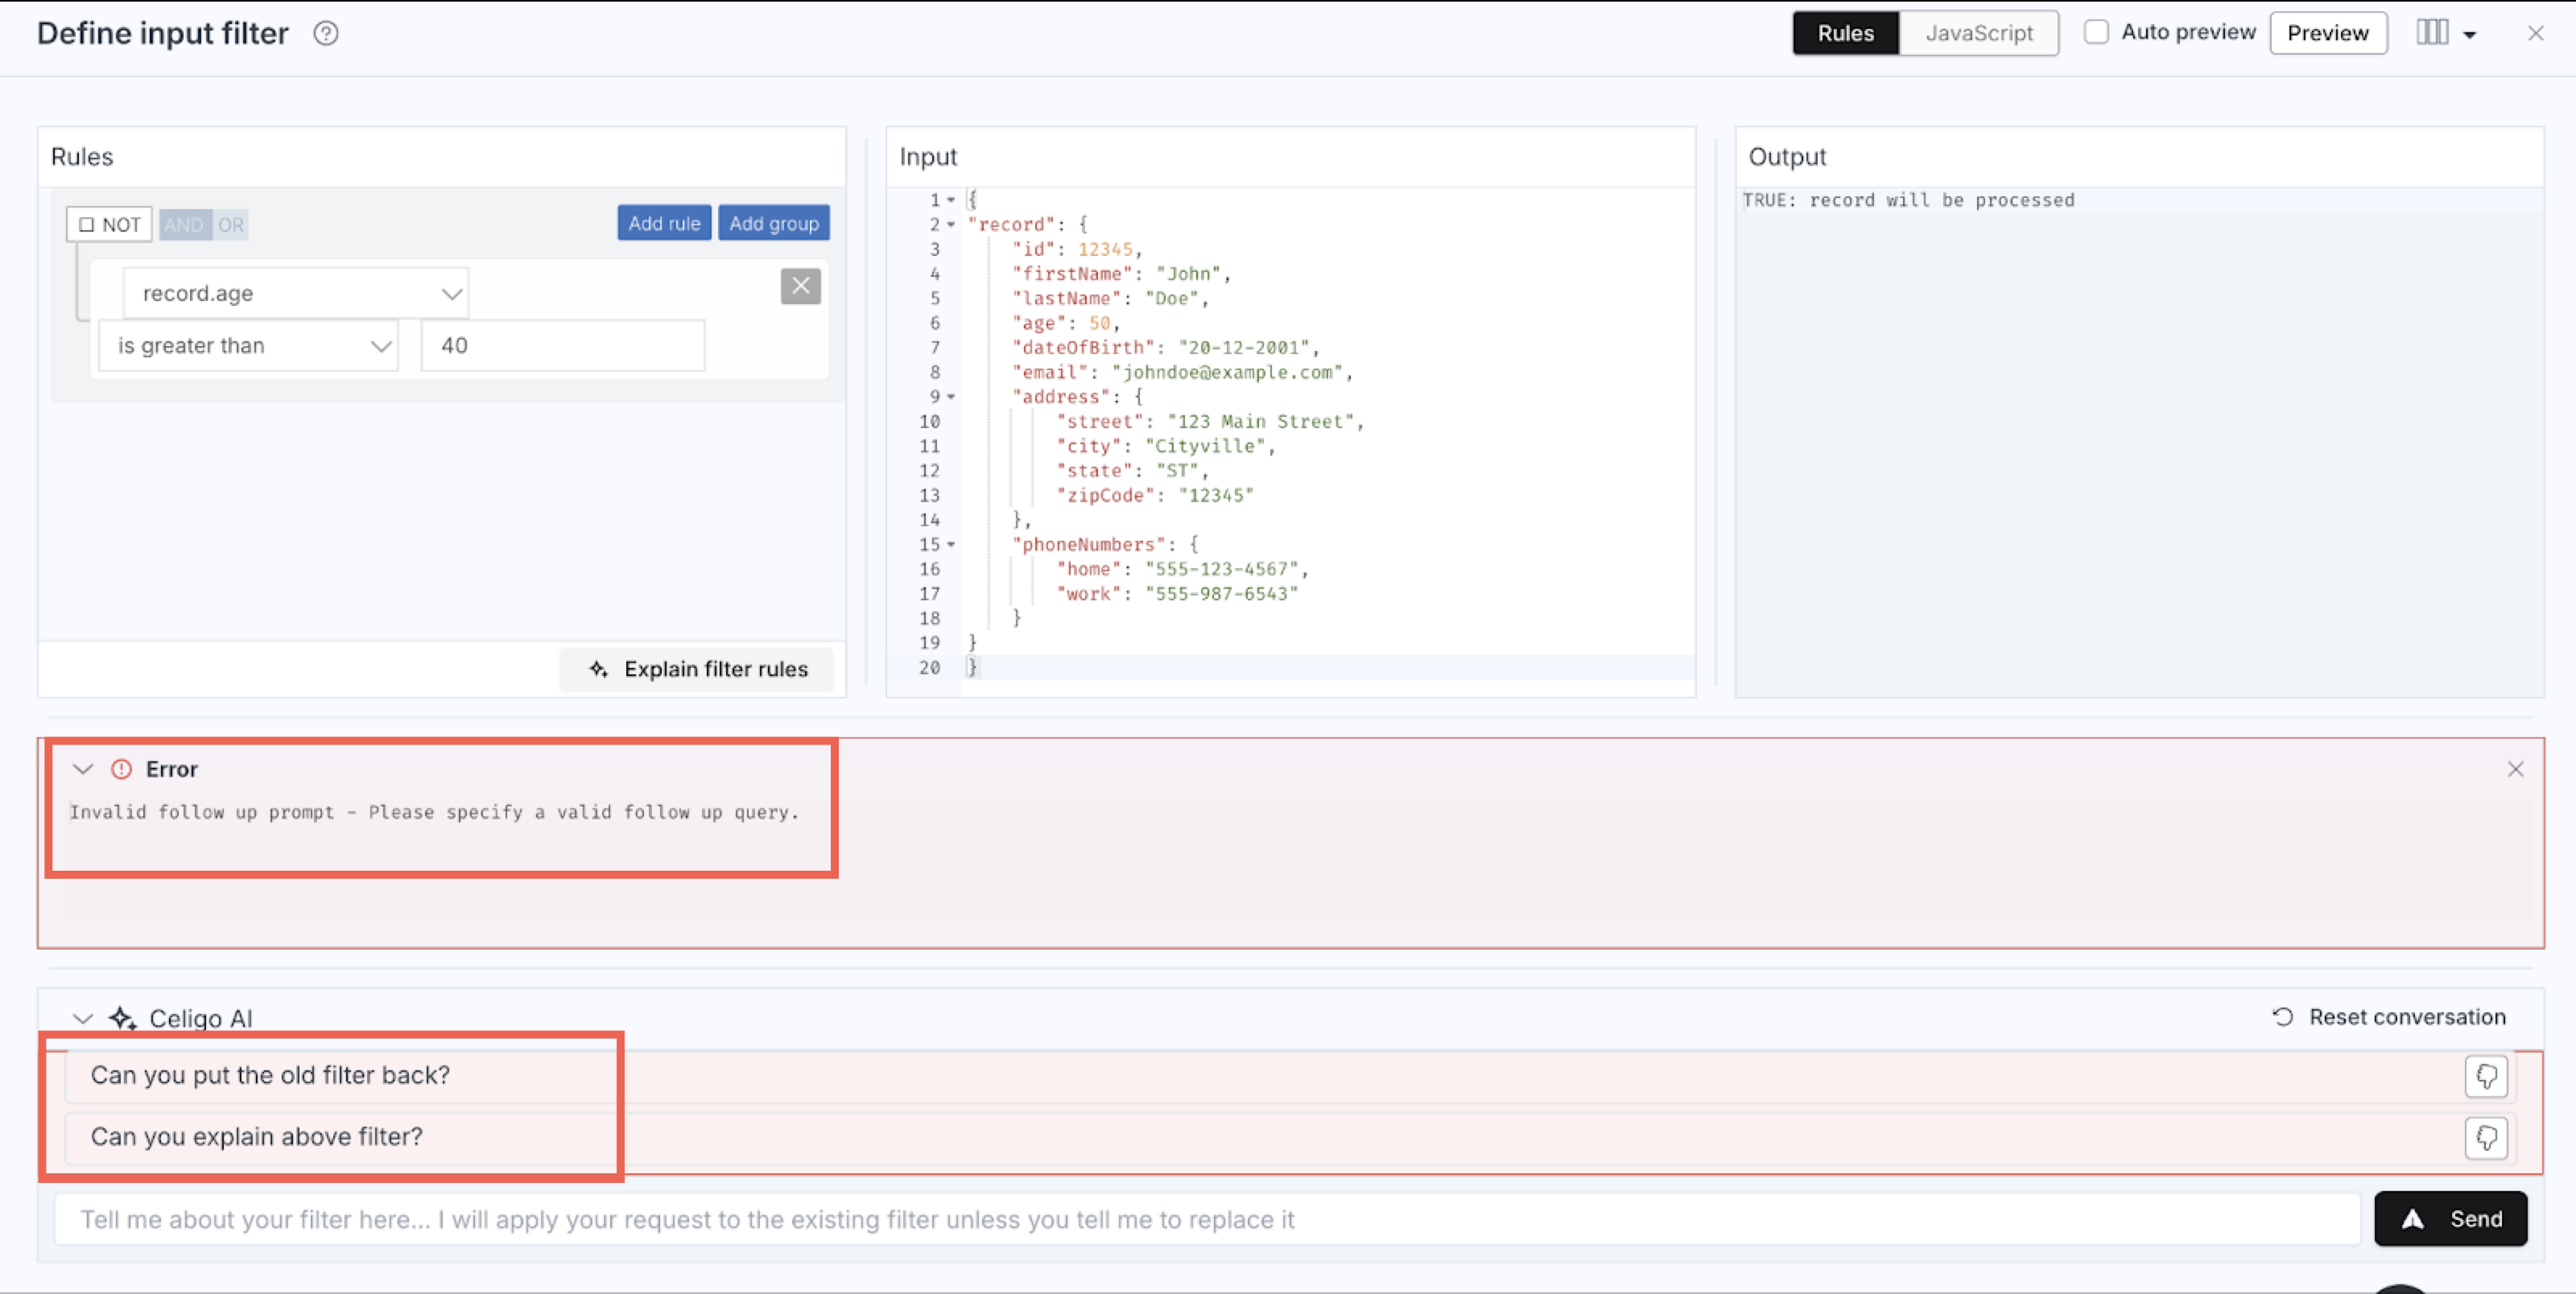Click the red error alert icon
Viewport: 2576px width, 1294px height.
[x=121, y=769]
